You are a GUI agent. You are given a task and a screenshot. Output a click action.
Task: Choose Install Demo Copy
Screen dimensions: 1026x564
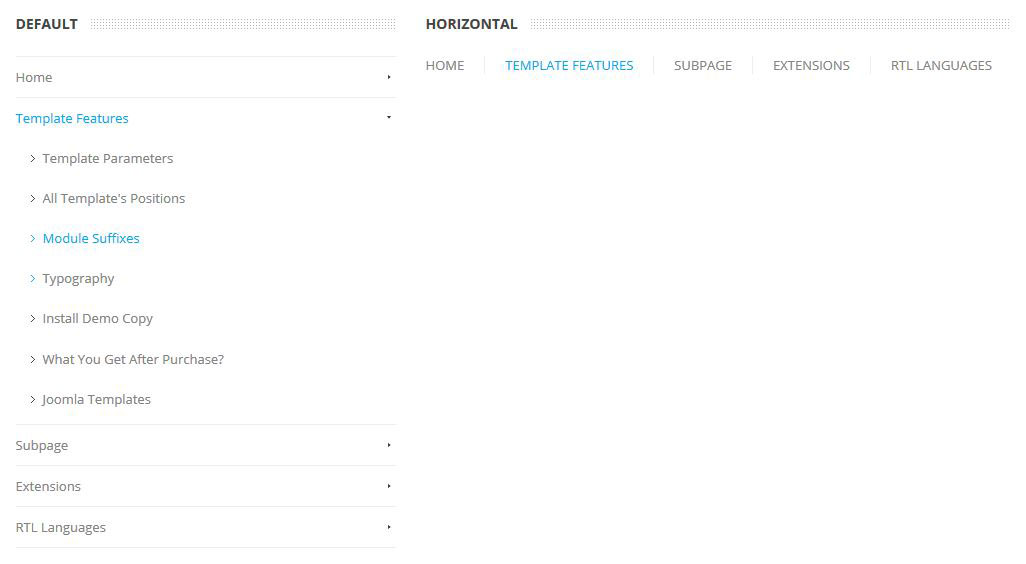(97, 318)
